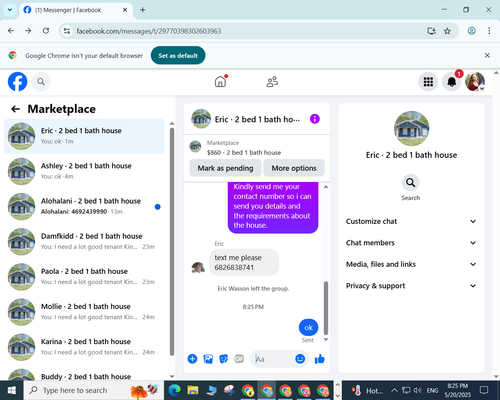Viewport: 500px width, 400px height.
Task: Click the ok sent message bubble
Action: [x=308, y=327]
